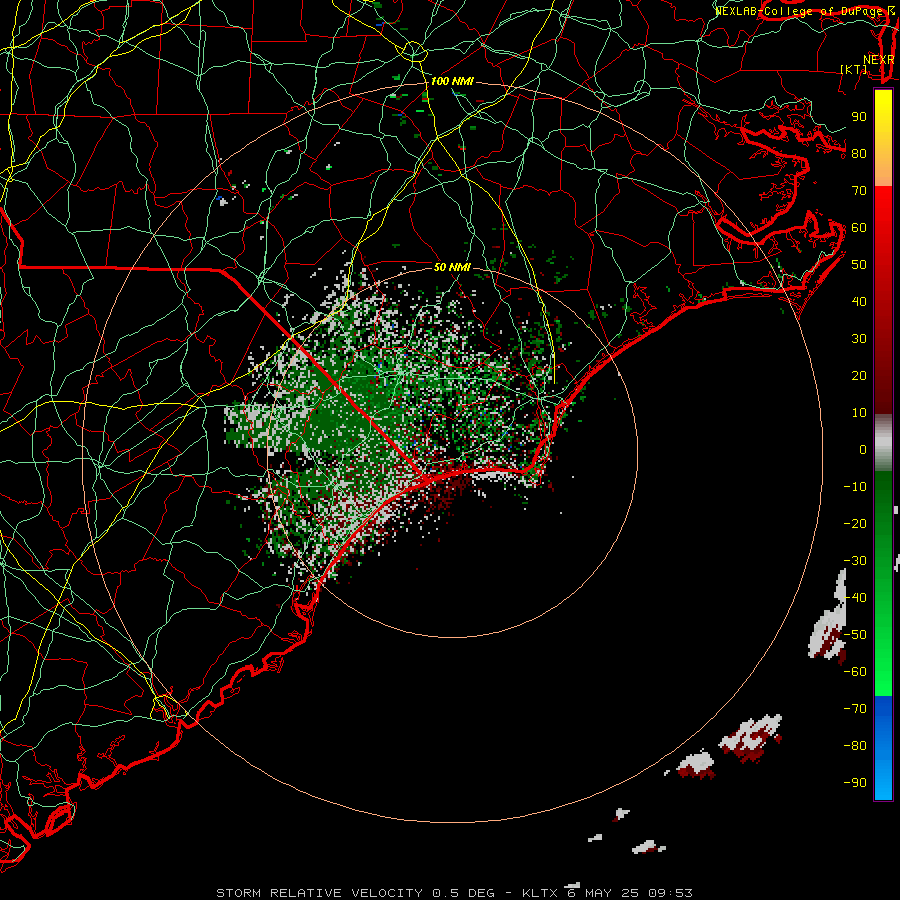The width and height of the screenshot is (900, 900).
Task: Click the "80" label on velocity scale
Action: [859, 154]
